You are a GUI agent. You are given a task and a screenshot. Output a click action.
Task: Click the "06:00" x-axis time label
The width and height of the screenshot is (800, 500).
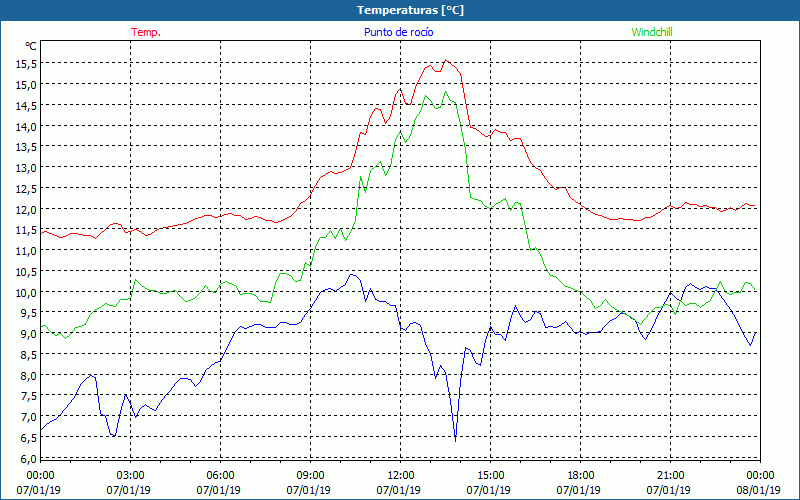(220, 475)
